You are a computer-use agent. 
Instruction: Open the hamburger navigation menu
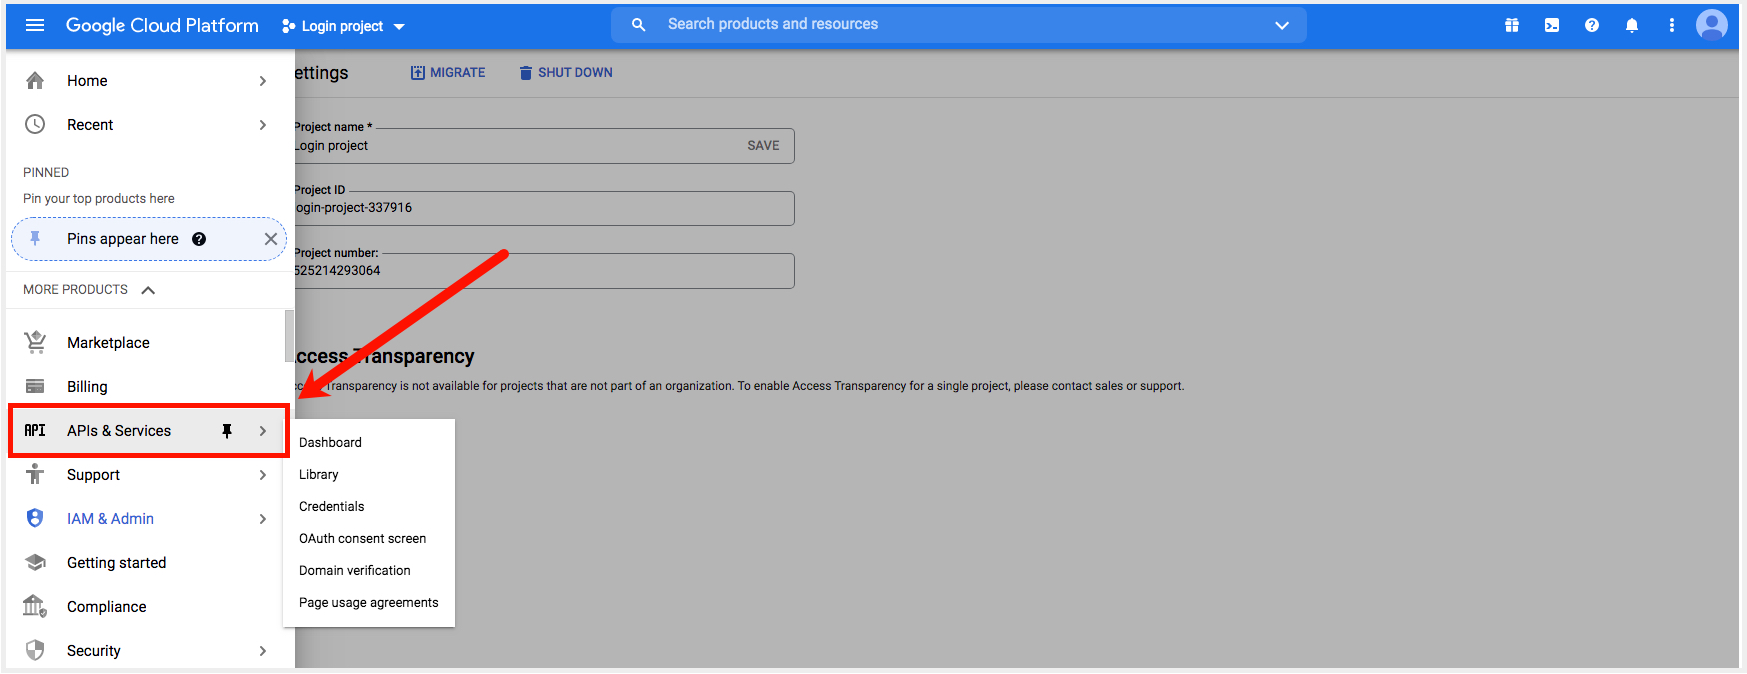(35, 25)
